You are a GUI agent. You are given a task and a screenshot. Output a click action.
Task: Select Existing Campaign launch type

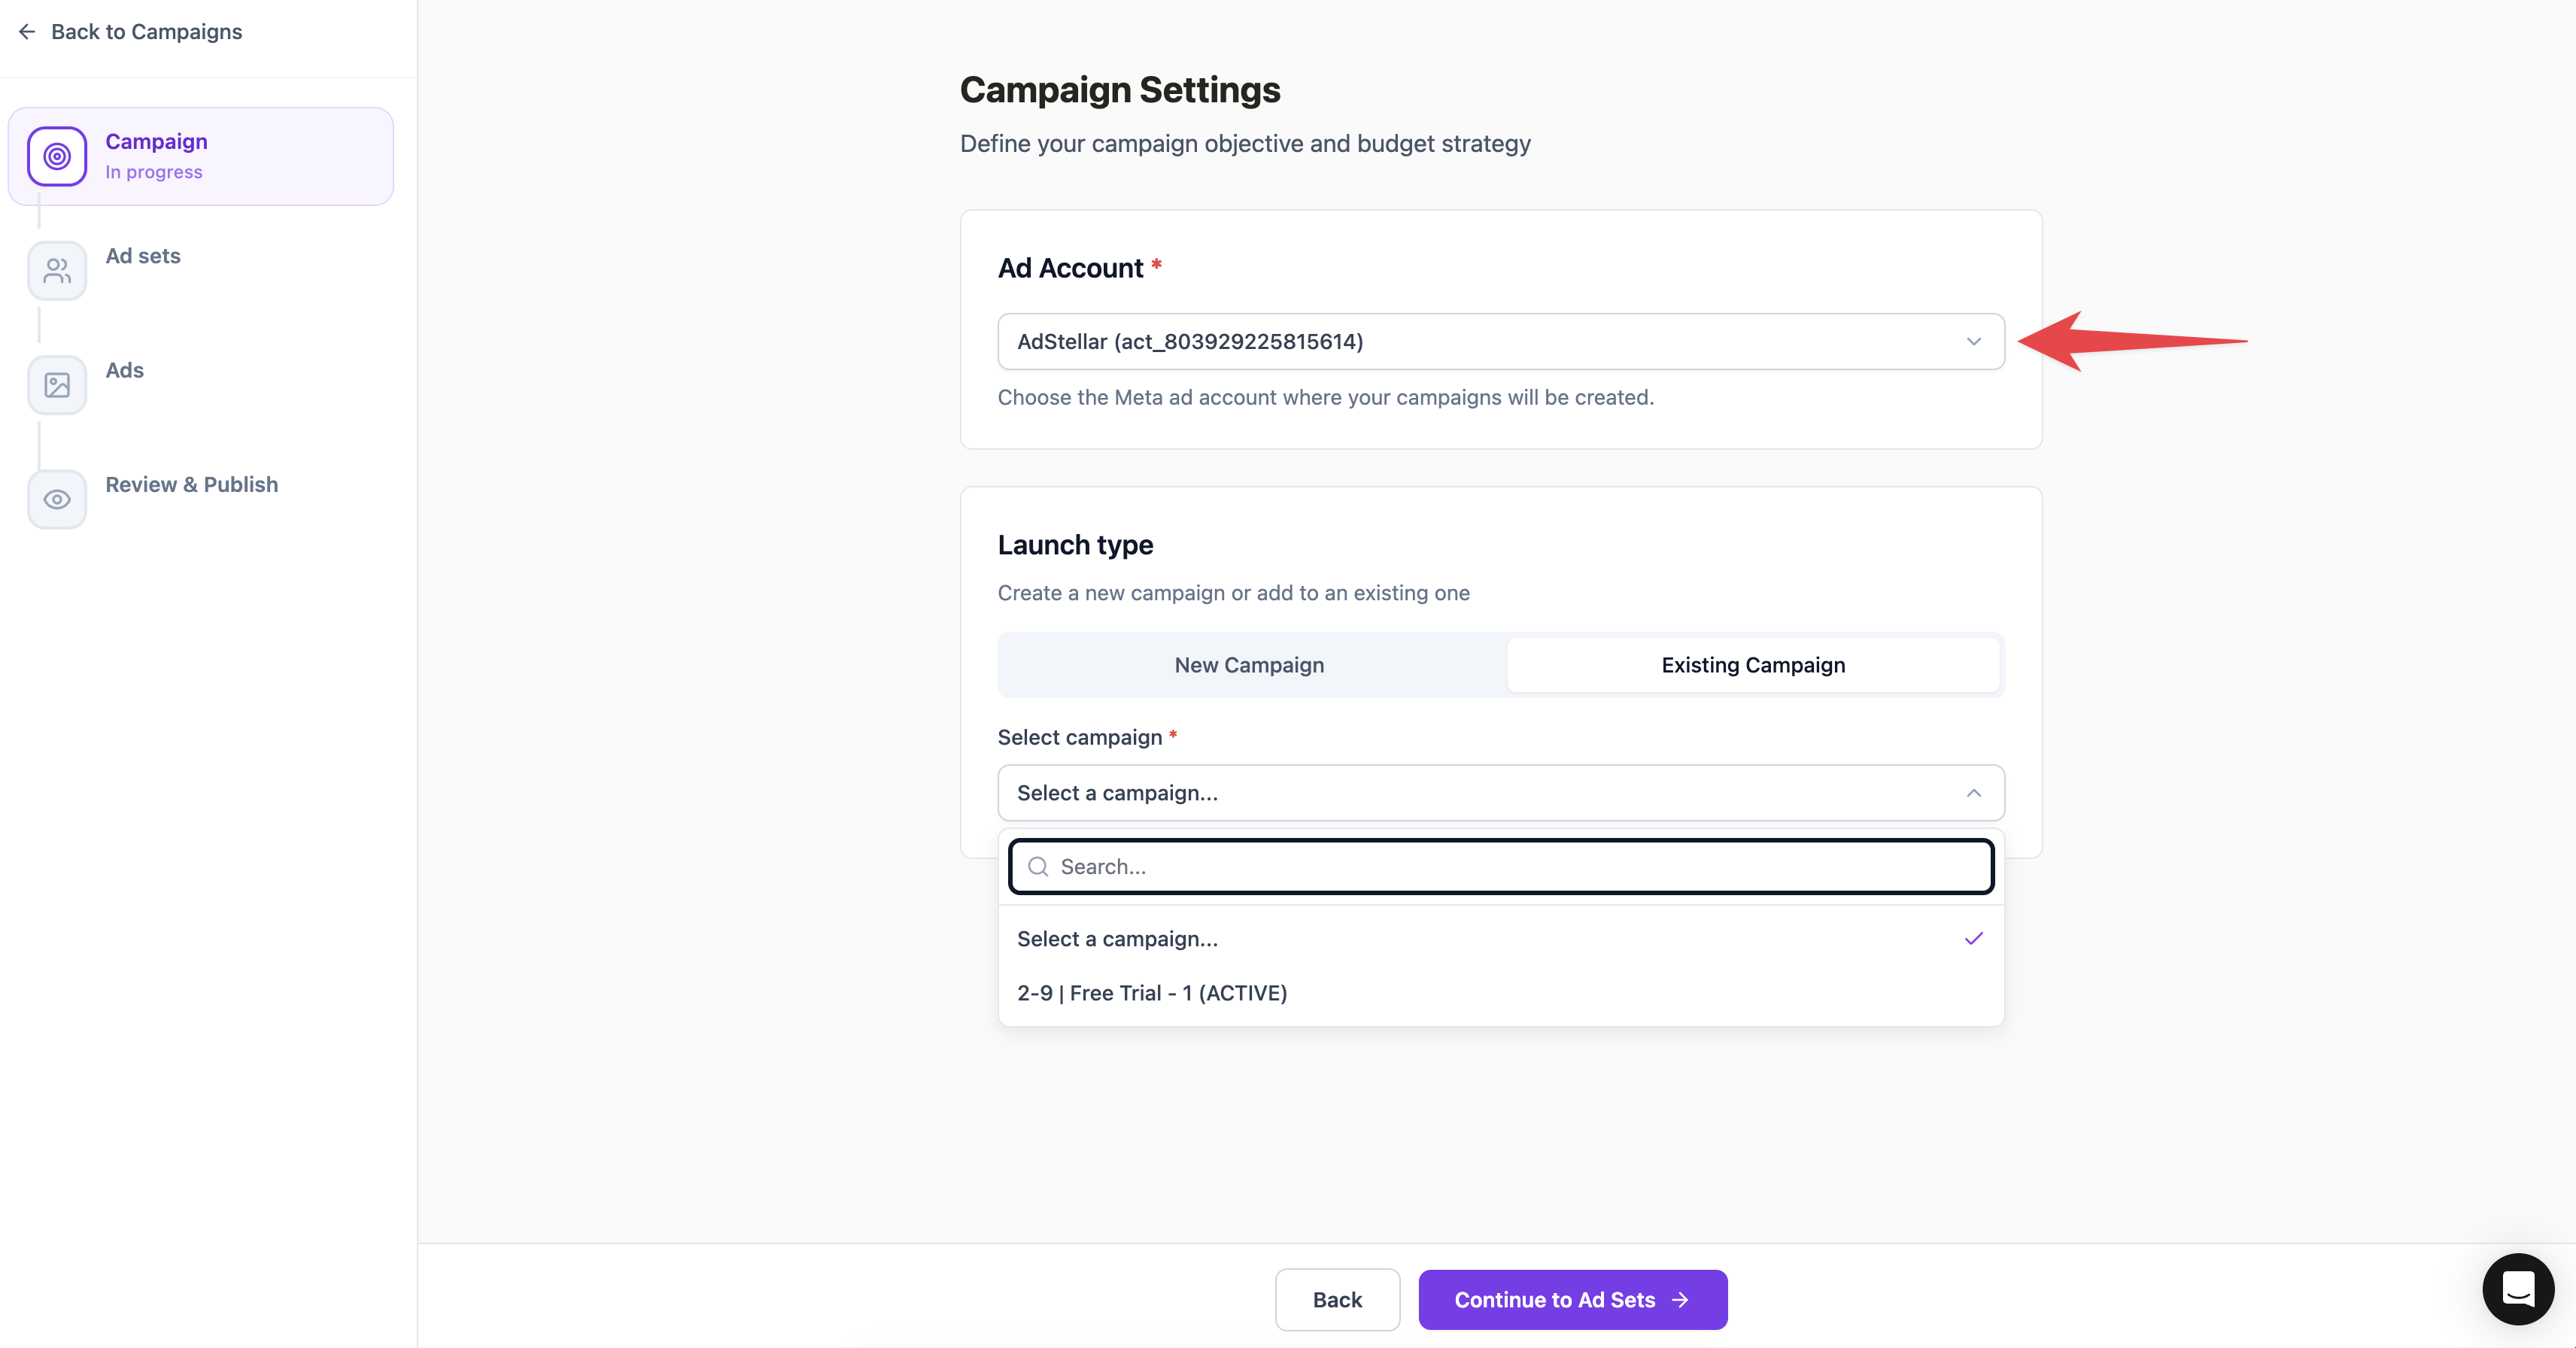(x=1752, y=665)
